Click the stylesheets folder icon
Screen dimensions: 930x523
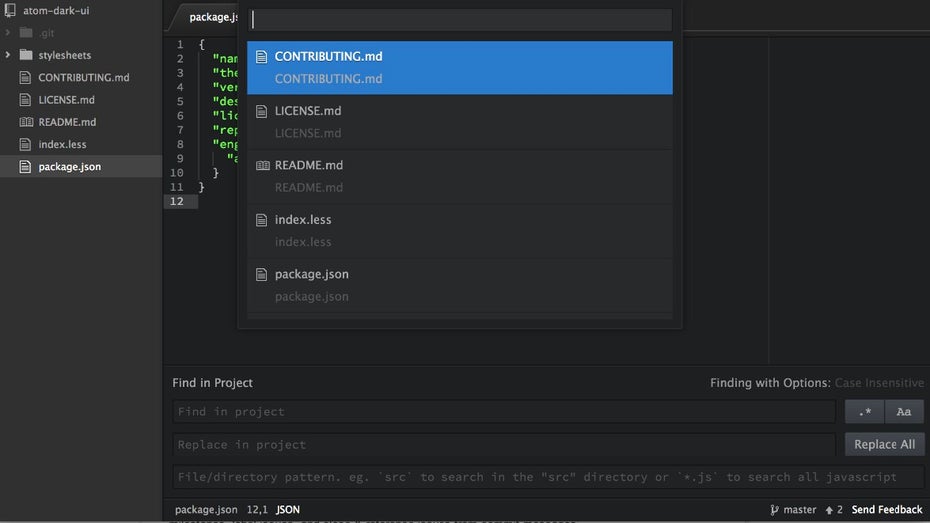[x=26, y=55]
